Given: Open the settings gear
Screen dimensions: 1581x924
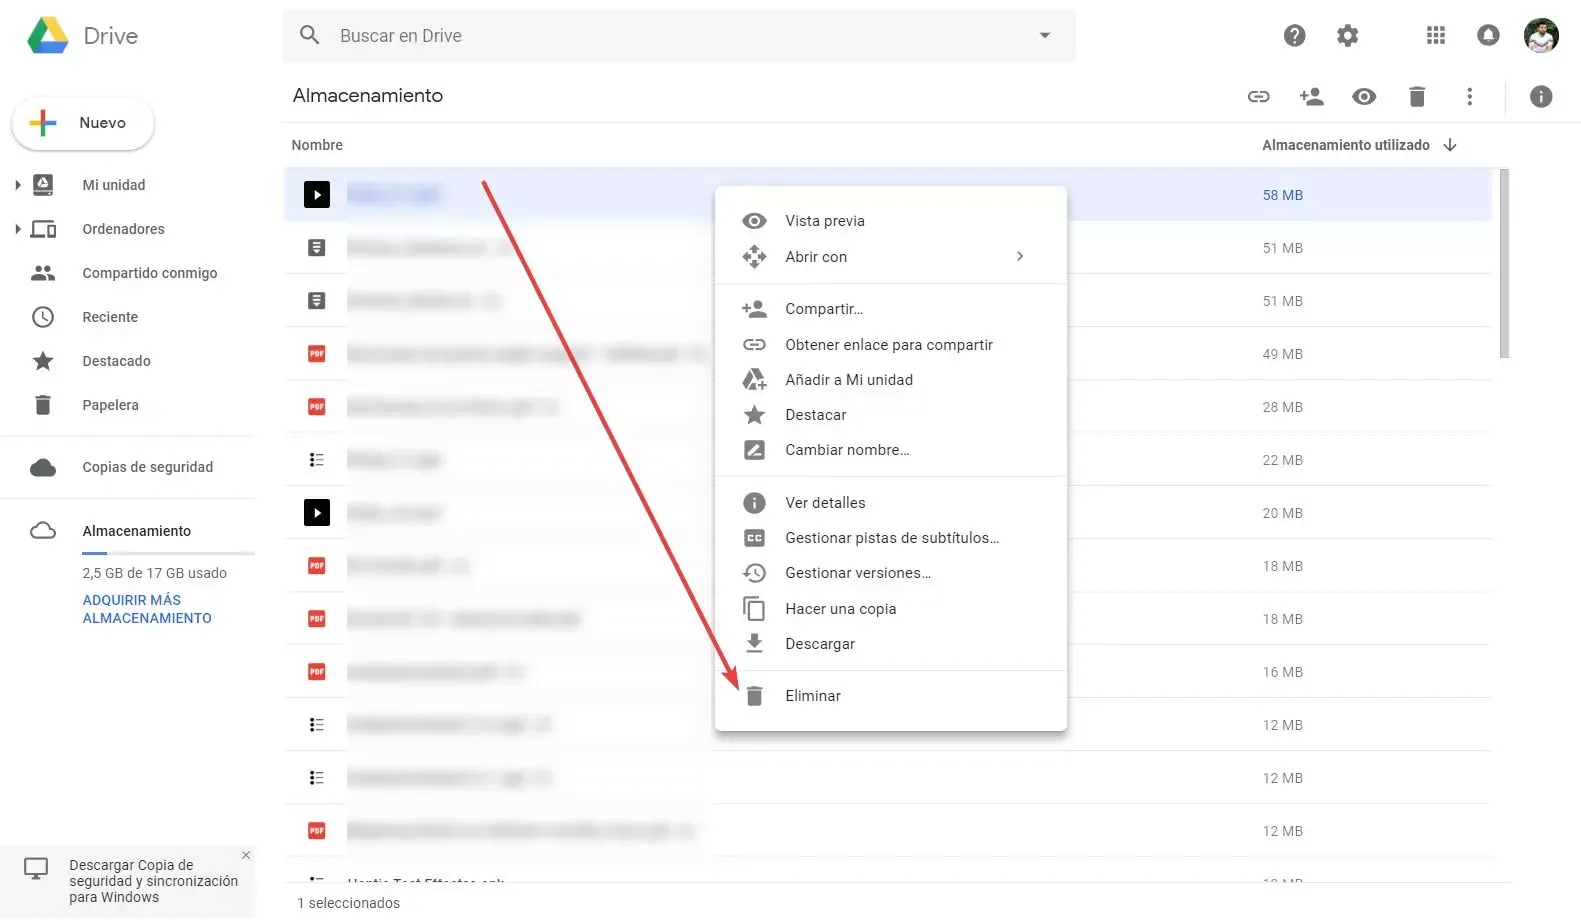Looking at the screenshot, I should coord(1348,36).
